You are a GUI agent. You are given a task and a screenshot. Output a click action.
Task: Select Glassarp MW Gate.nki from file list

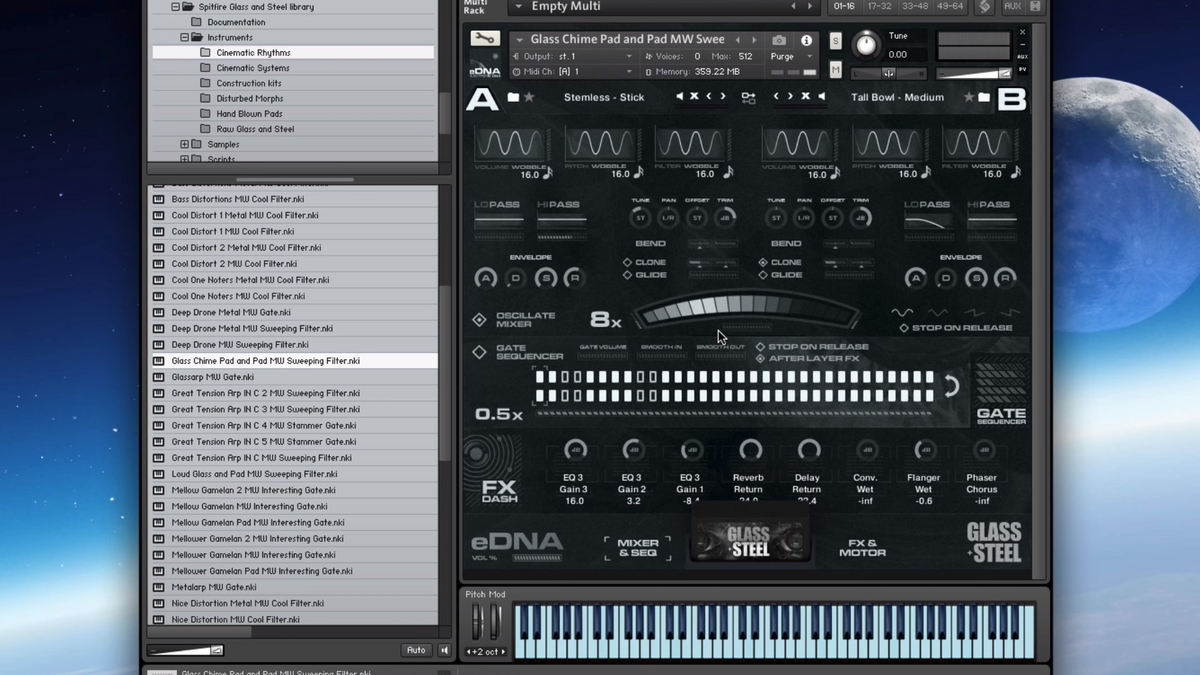coord(212,377)
